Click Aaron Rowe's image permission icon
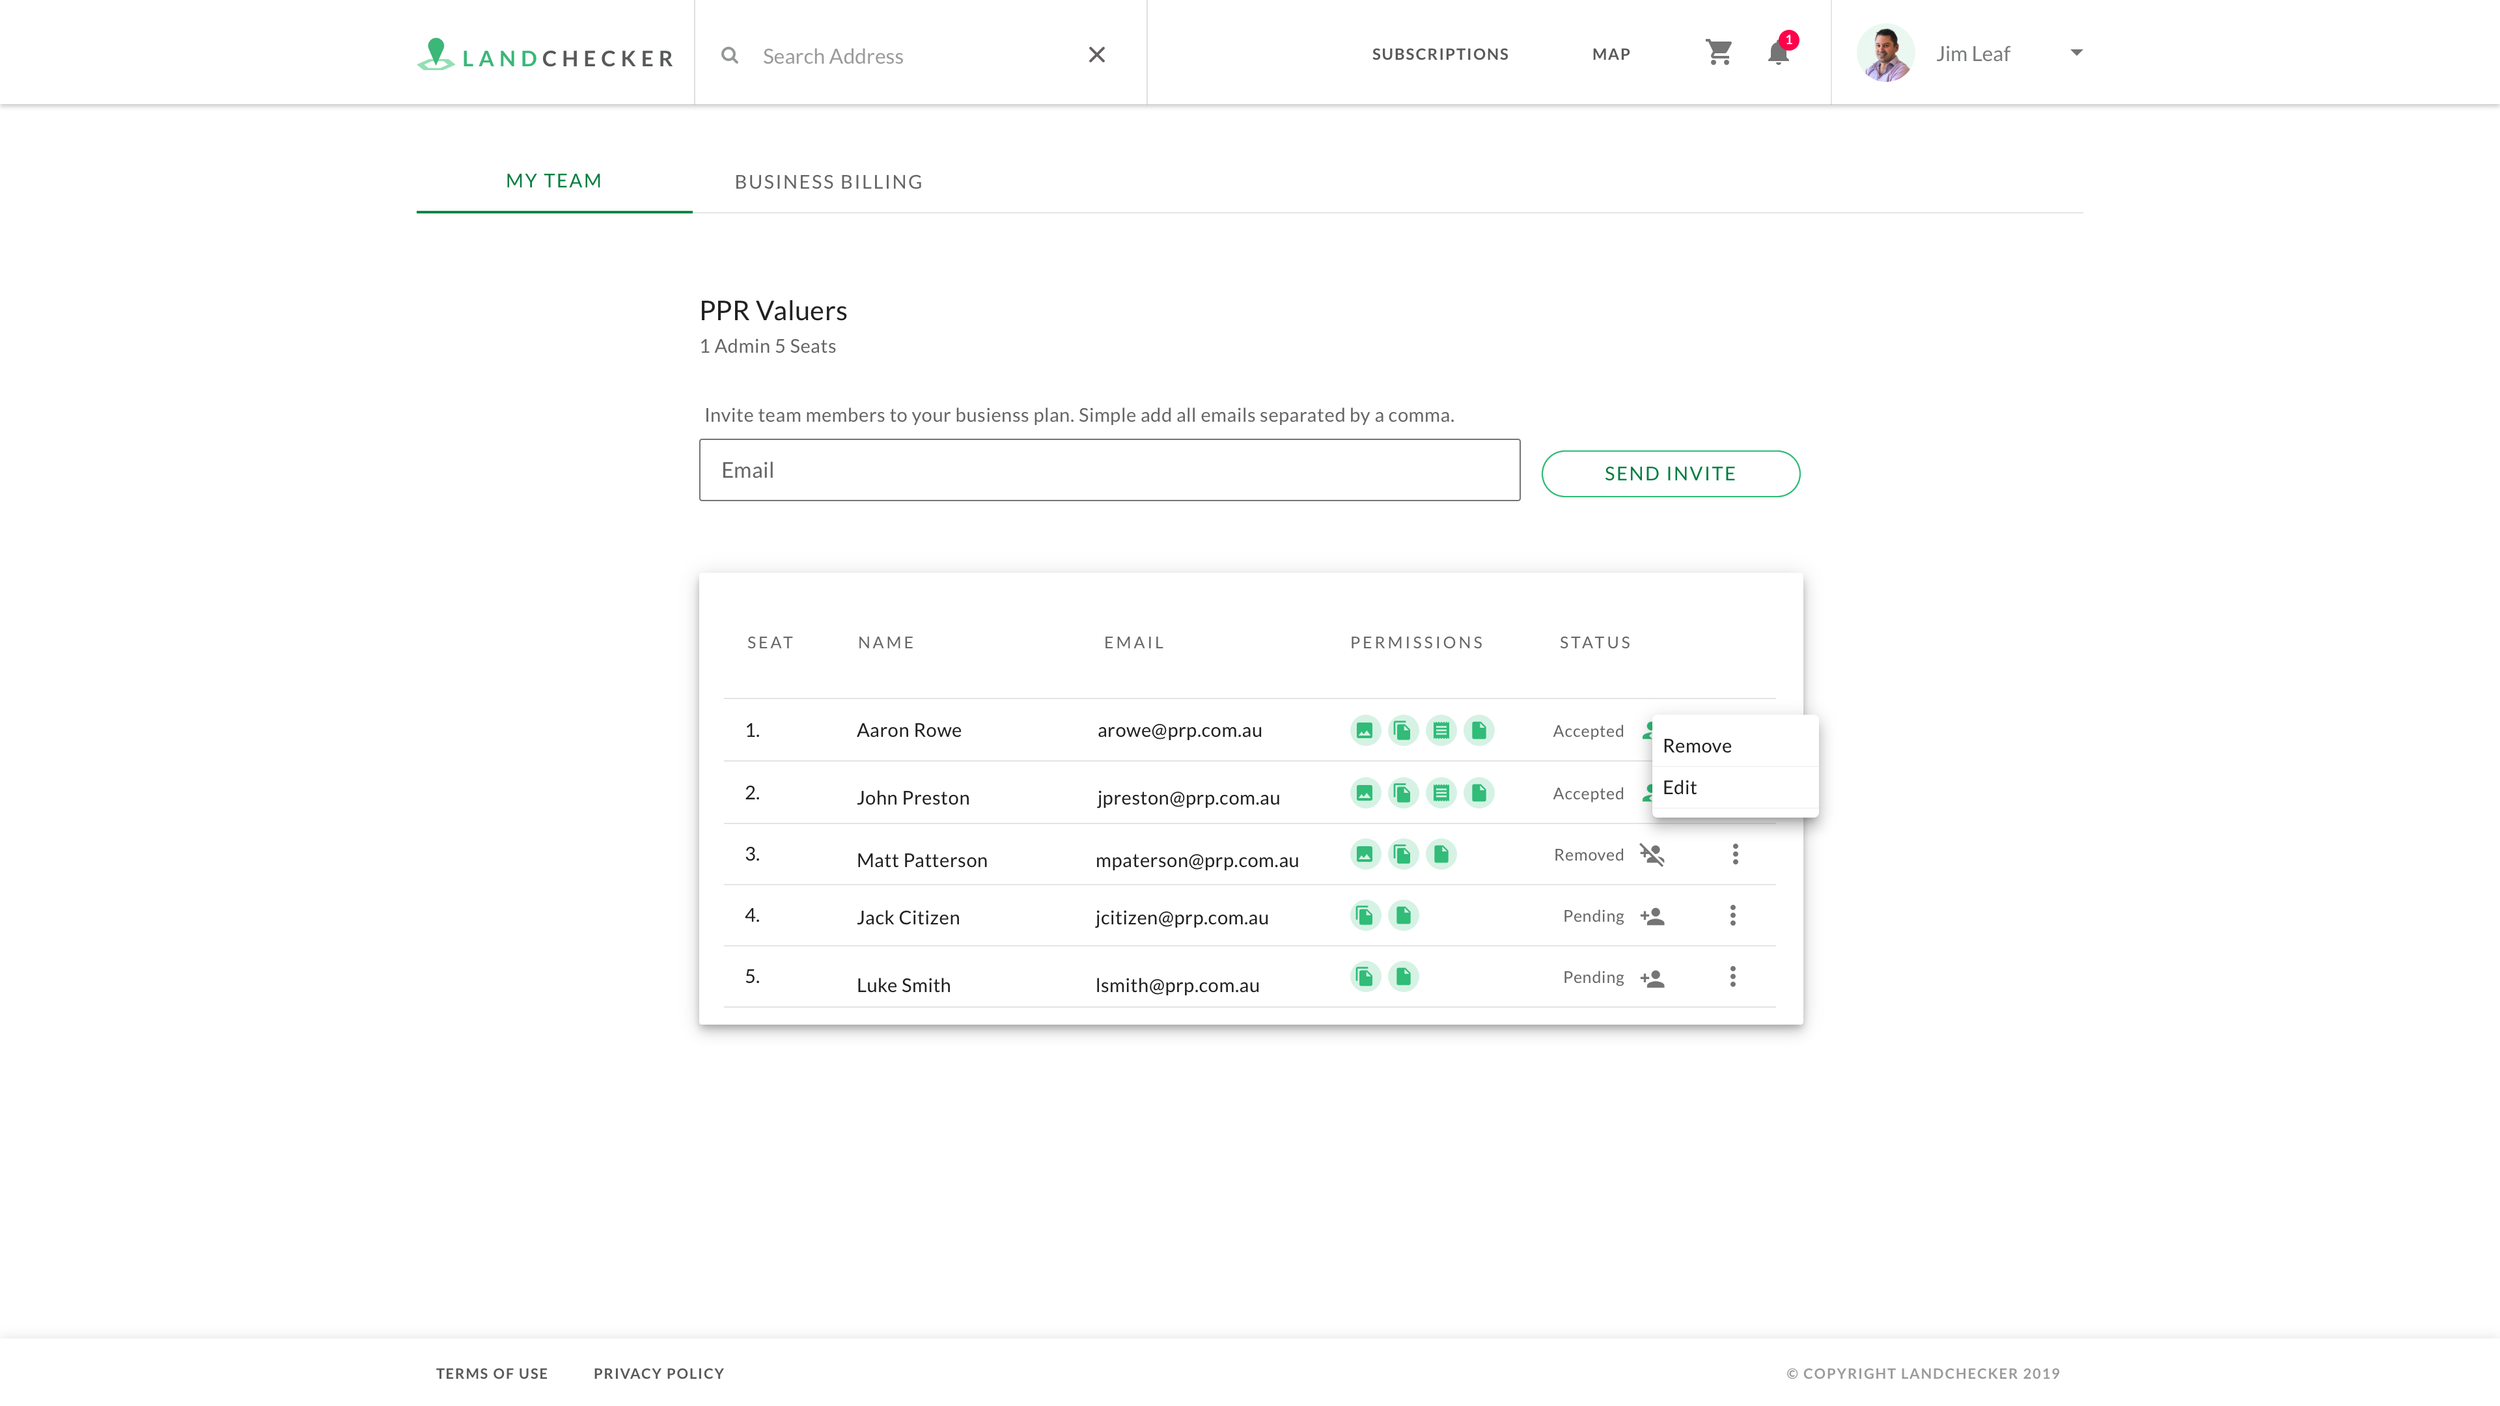 pos(1364,731)
